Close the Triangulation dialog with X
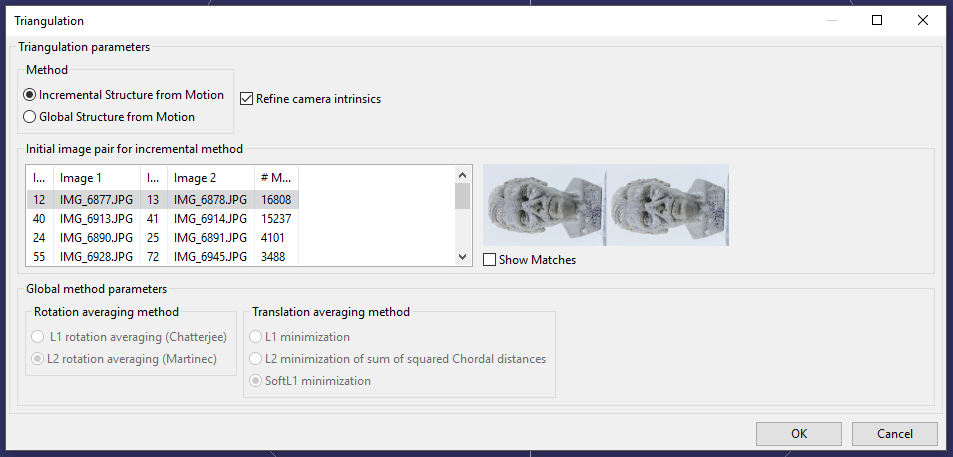 923,20
